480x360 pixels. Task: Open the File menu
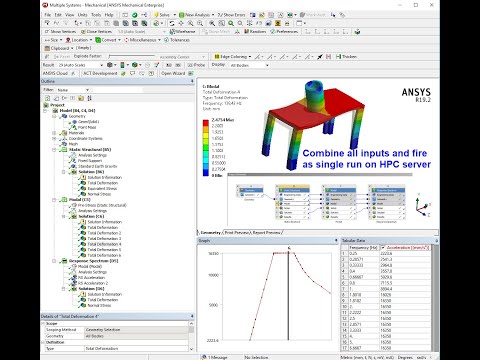click(x=48, y=15)
